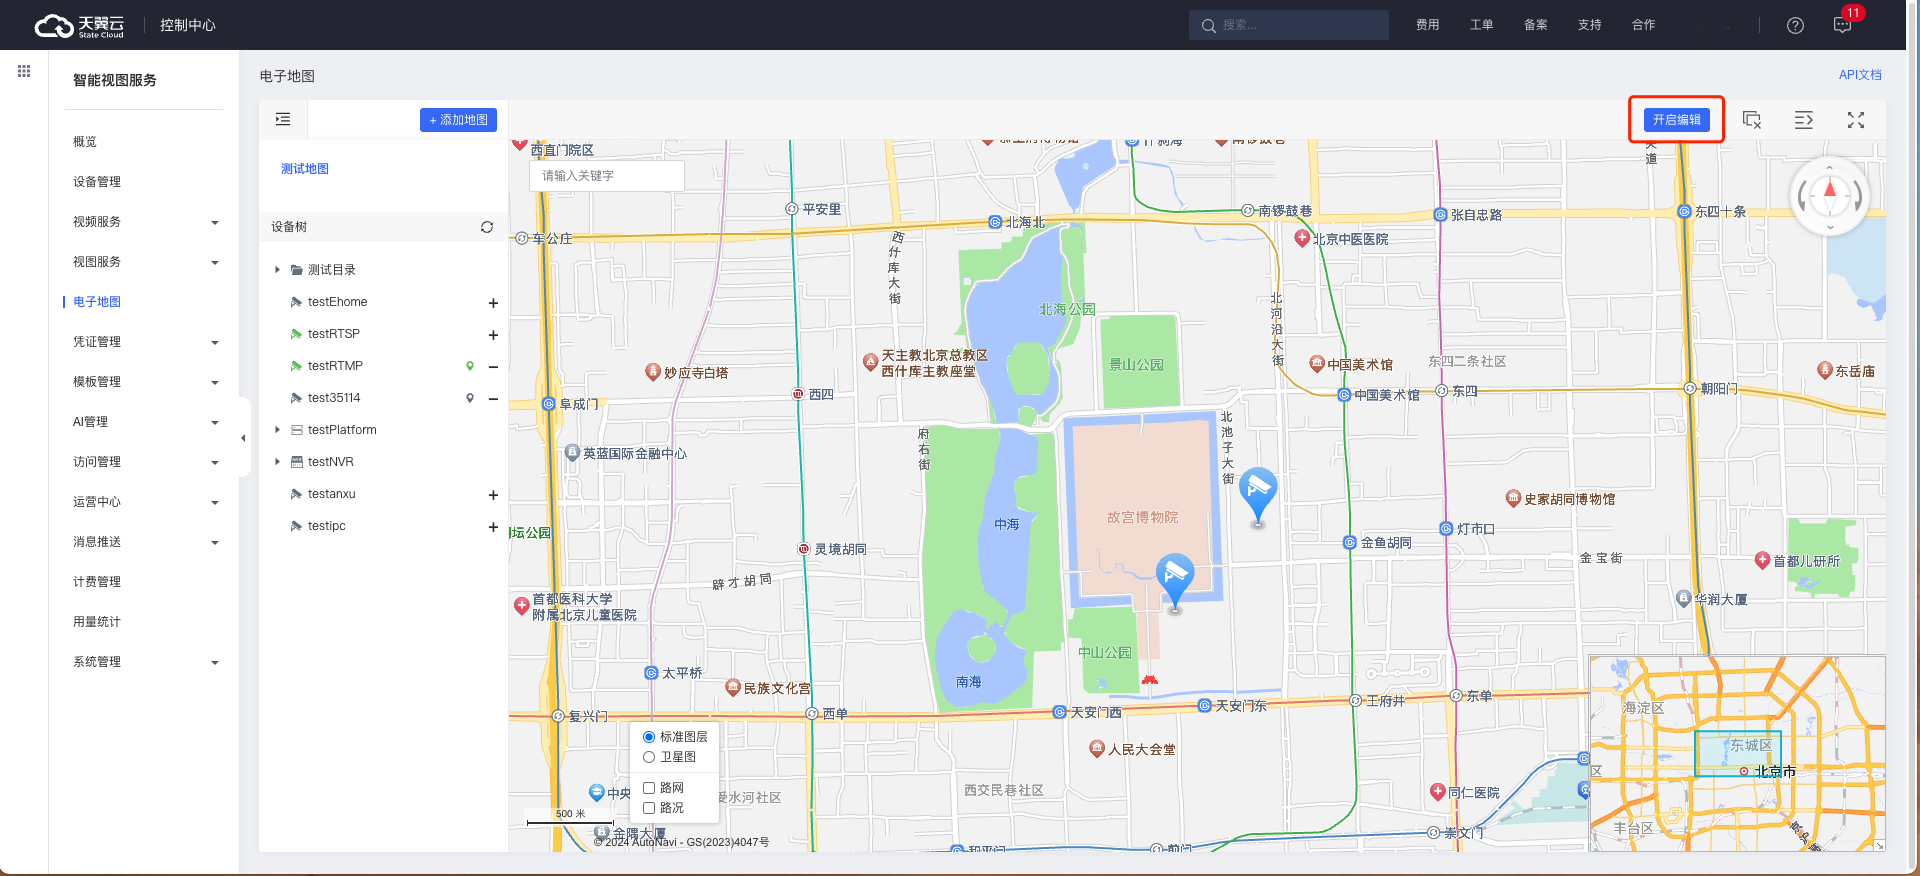Viewport: 1920px width, 876px height.
Task: Select camera marker near 北池子大街
Action: tap(1258, 495)
